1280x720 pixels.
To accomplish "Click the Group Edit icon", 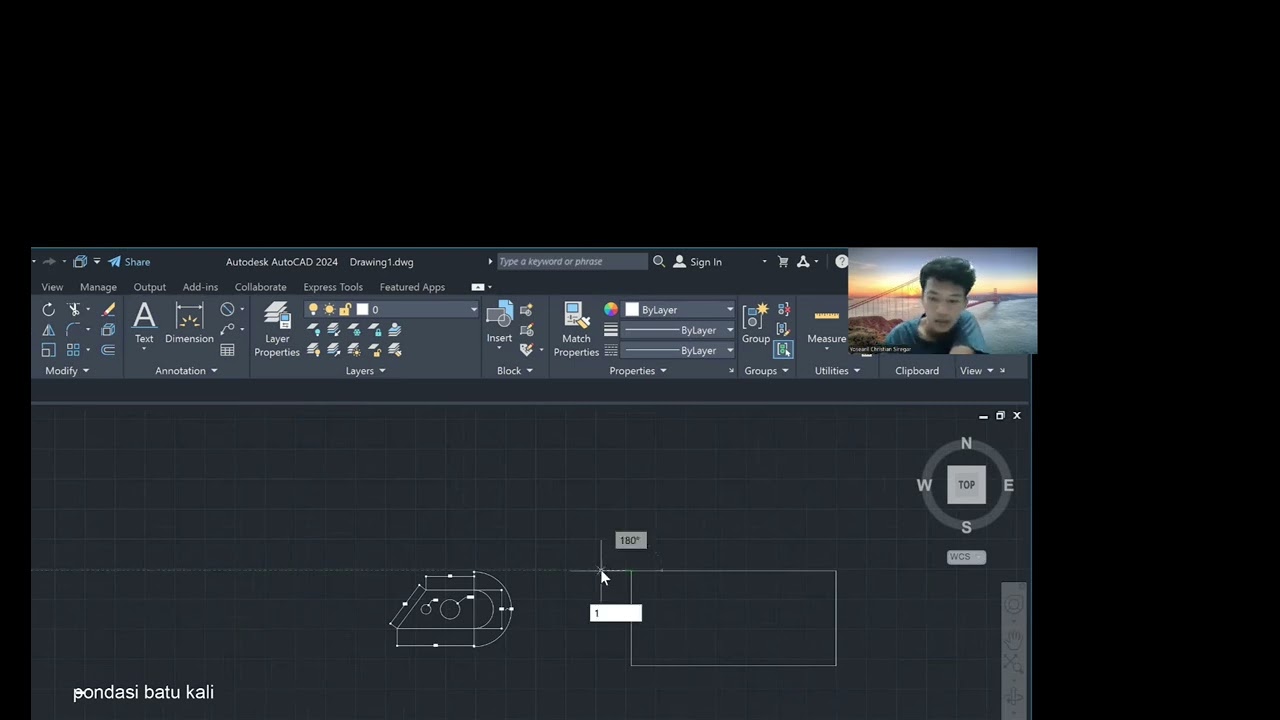I will (783, 329).
